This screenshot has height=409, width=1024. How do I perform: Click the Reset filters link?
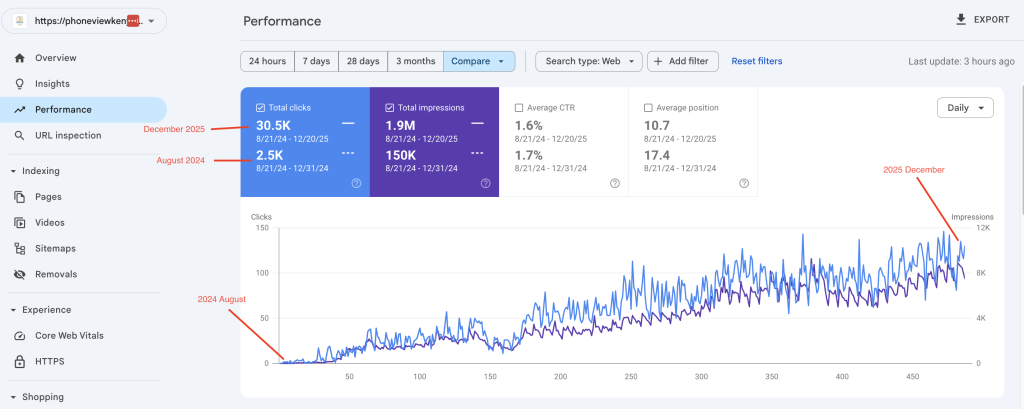click(757, 61)
